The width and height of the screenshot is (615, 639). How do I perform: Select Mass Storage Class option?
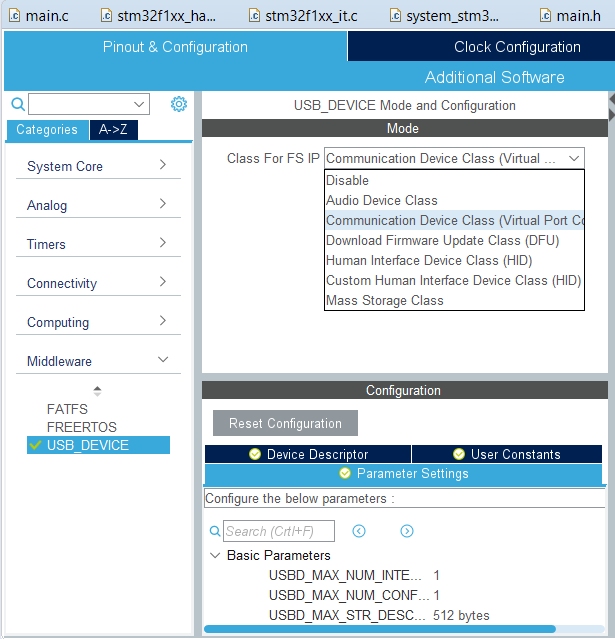pos(384,300)
